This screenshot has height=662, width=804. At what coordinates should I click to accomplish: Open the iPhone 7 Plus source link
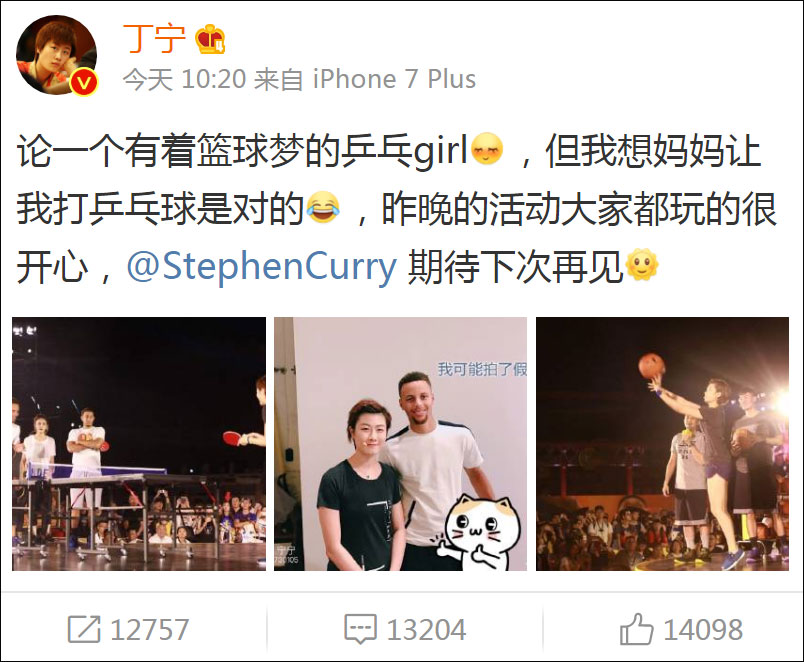[394, 79]
